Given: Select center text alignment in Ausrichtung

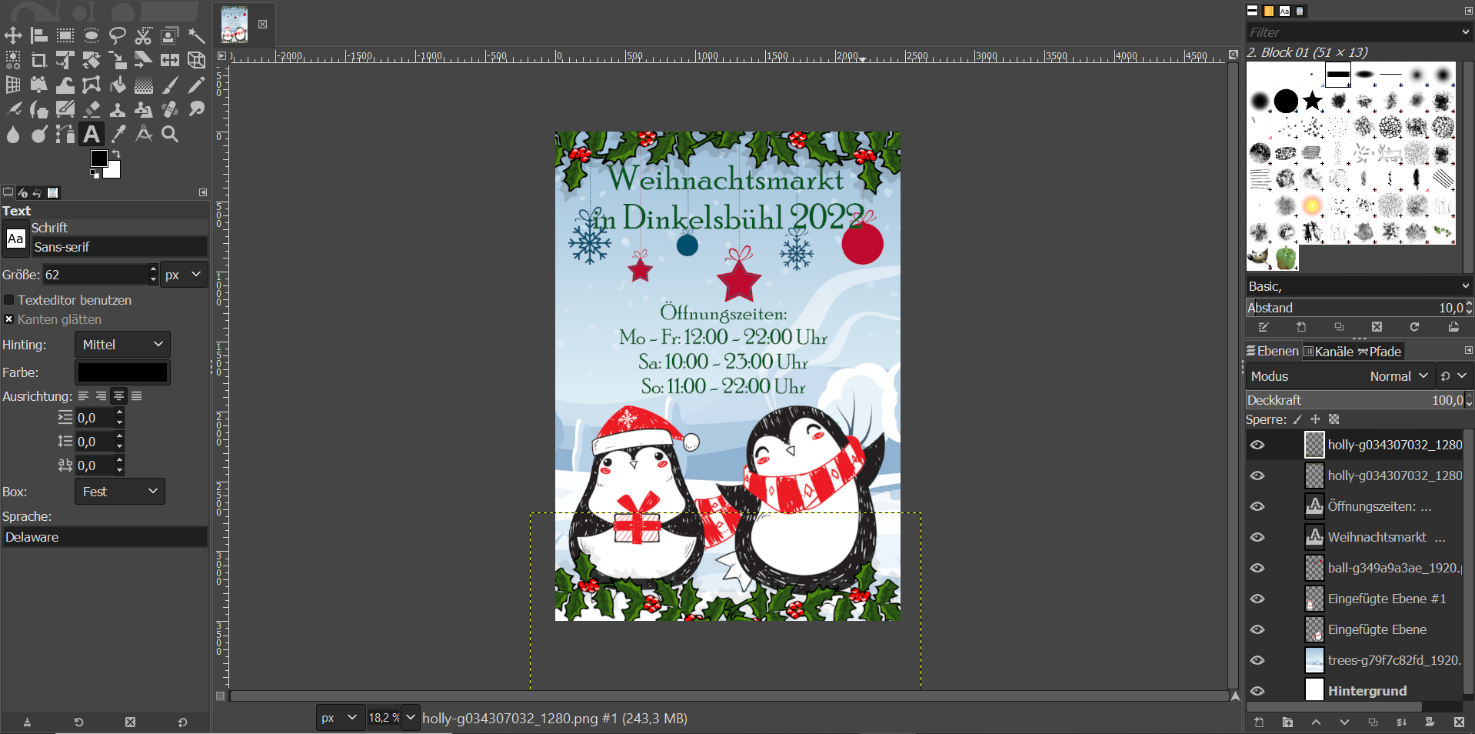Looking at the screenshot, I should [x=119, y=396].
